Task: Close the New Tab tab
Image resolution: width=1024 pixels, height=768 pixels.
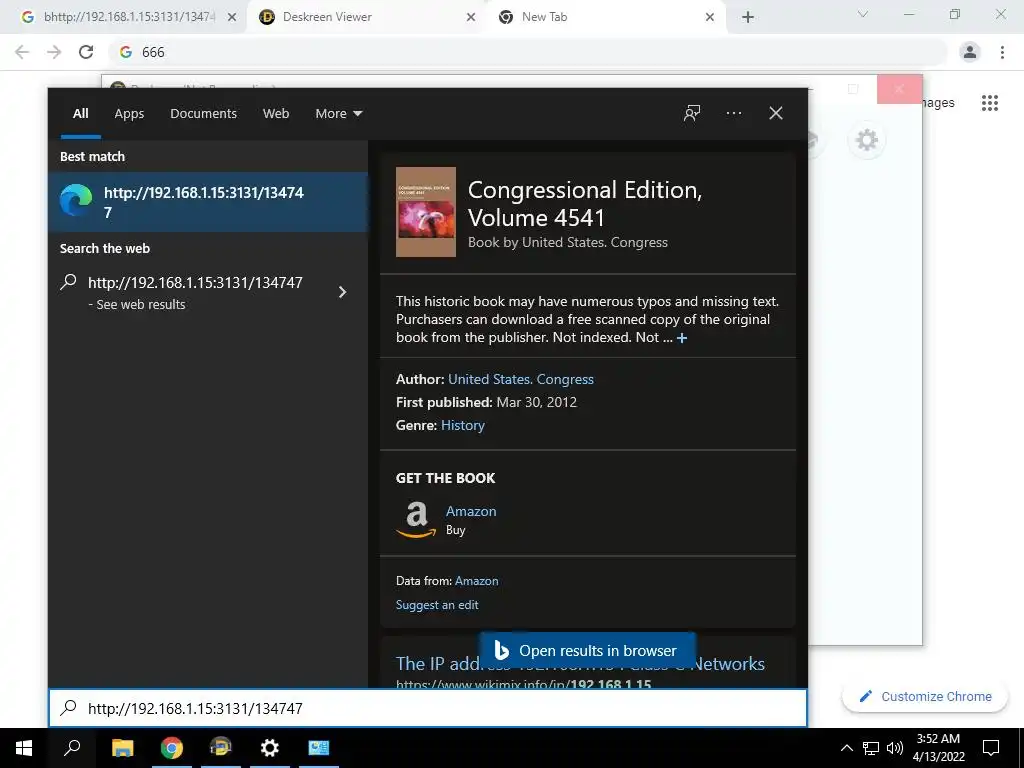Action: coord(709,18)
